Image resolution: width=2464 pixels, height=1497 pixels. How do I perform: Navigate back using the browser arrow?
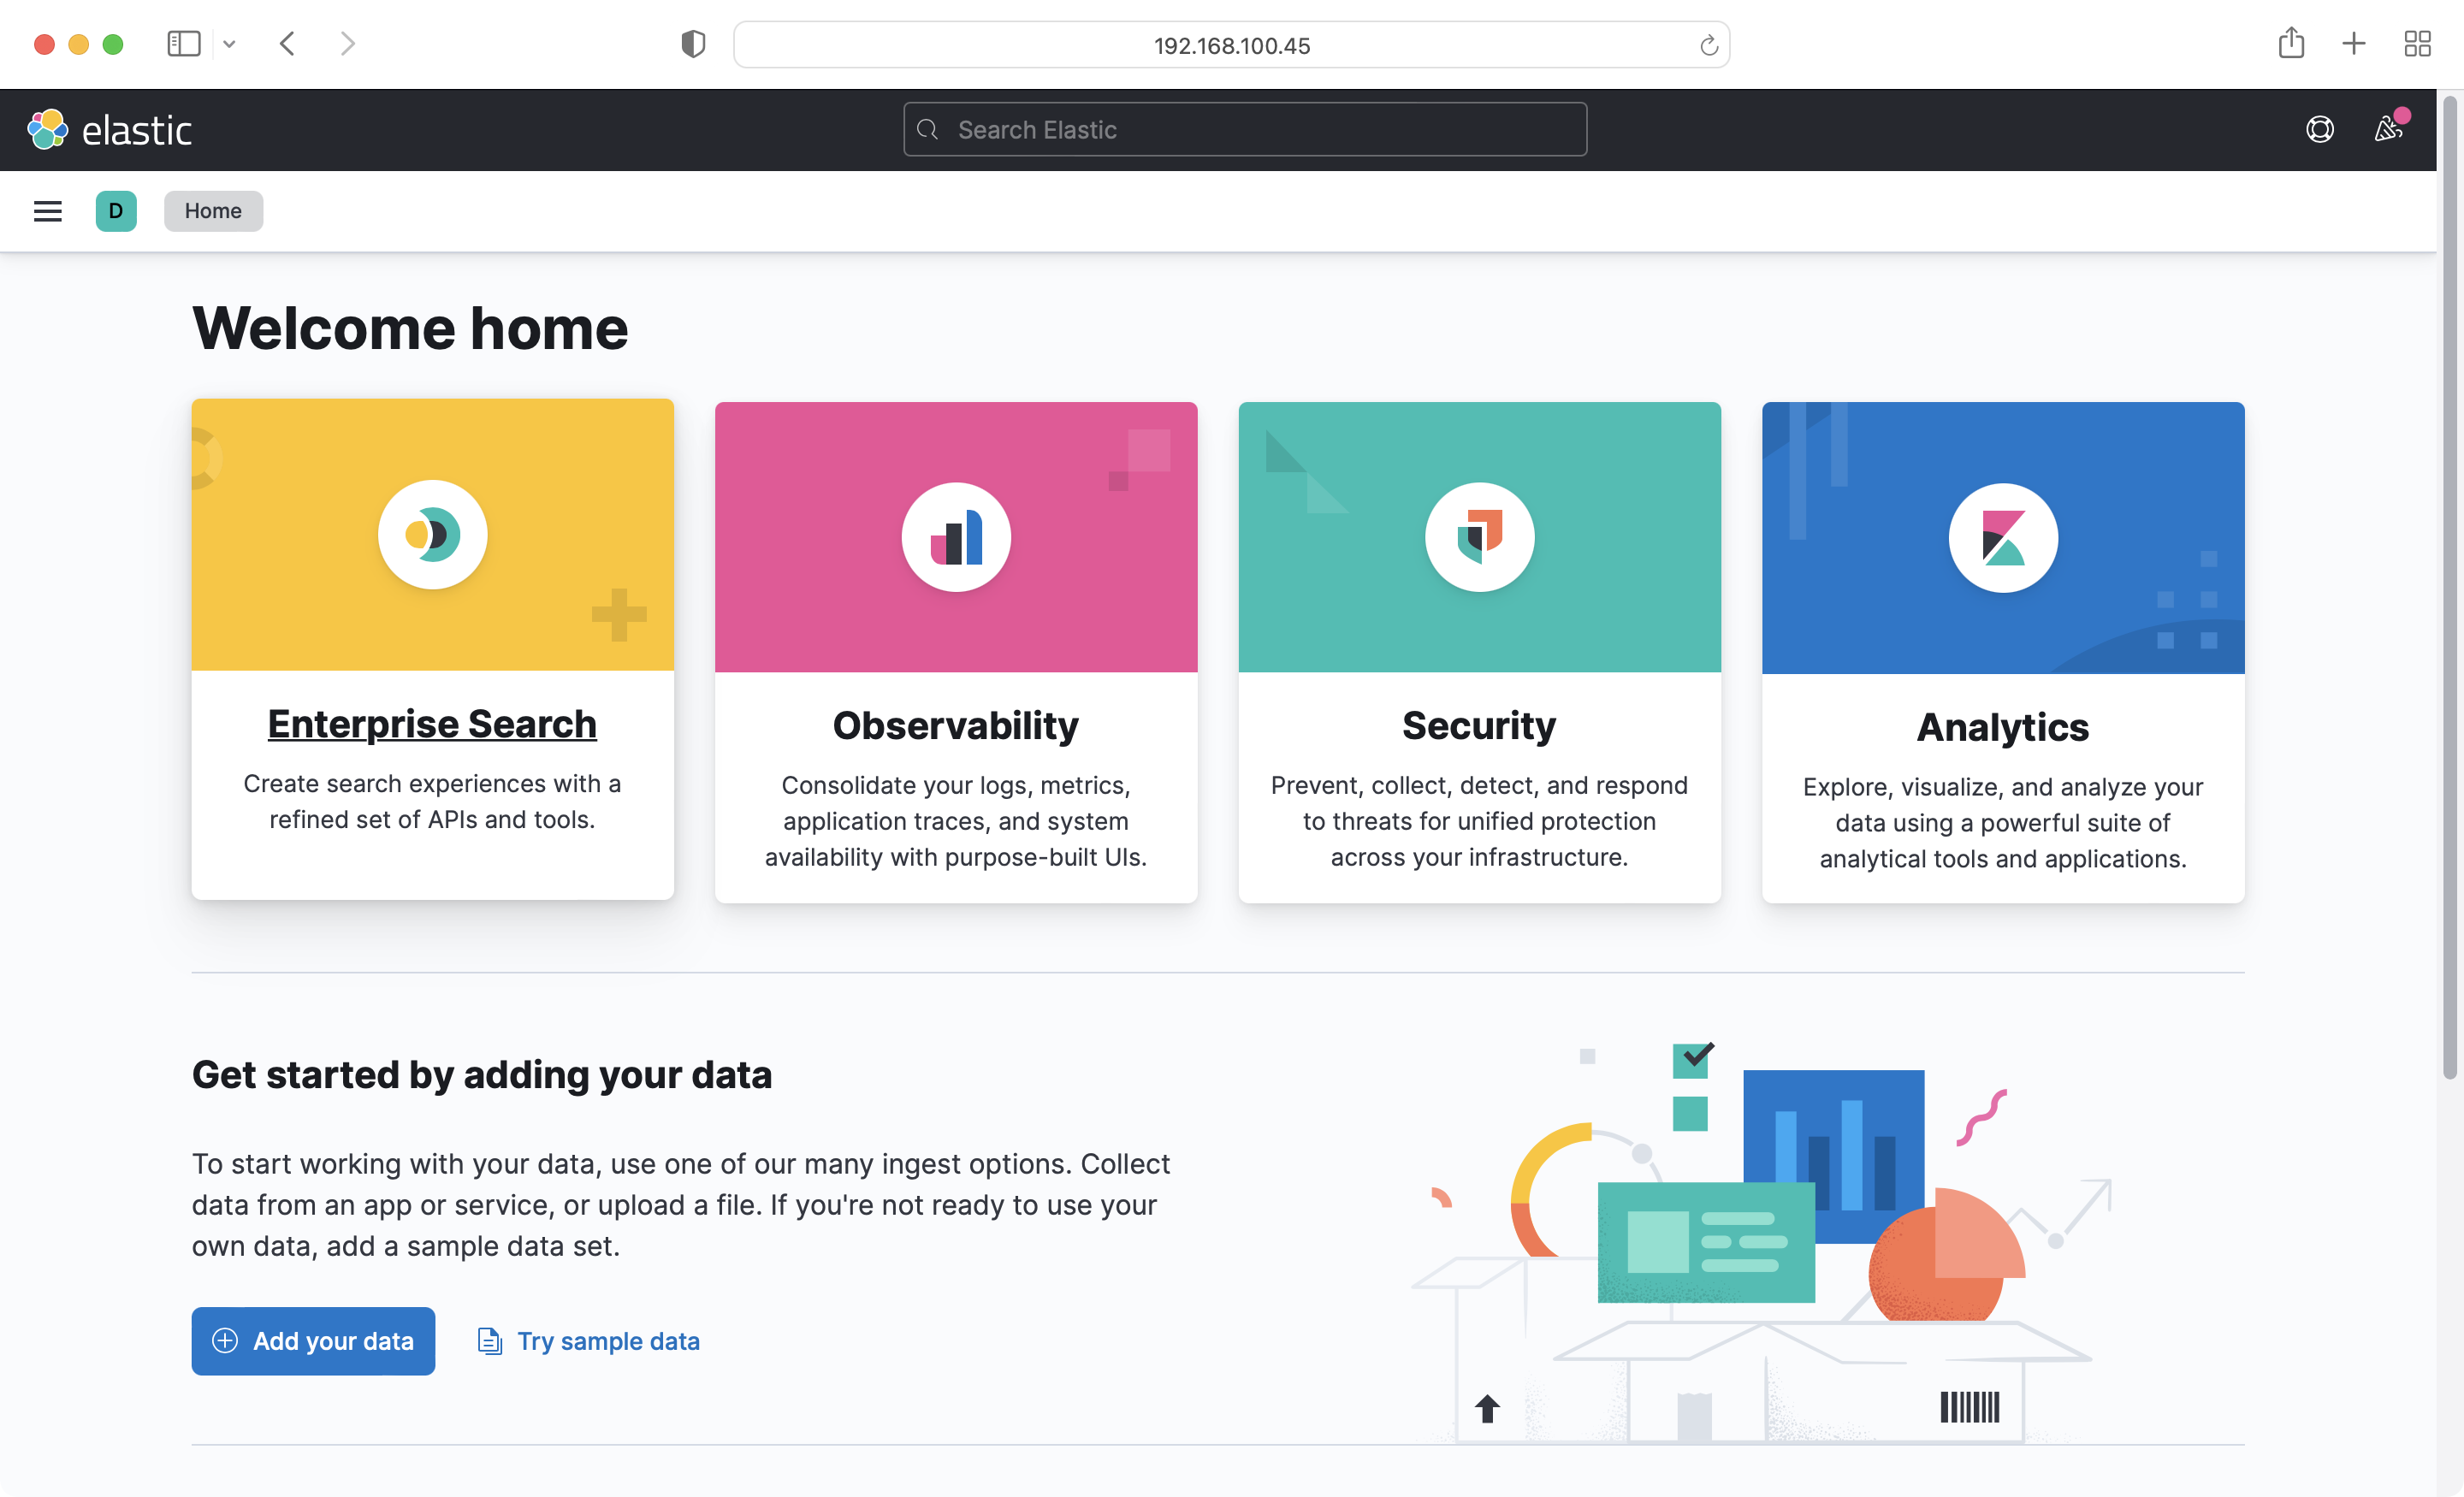(x=287, y=43)
